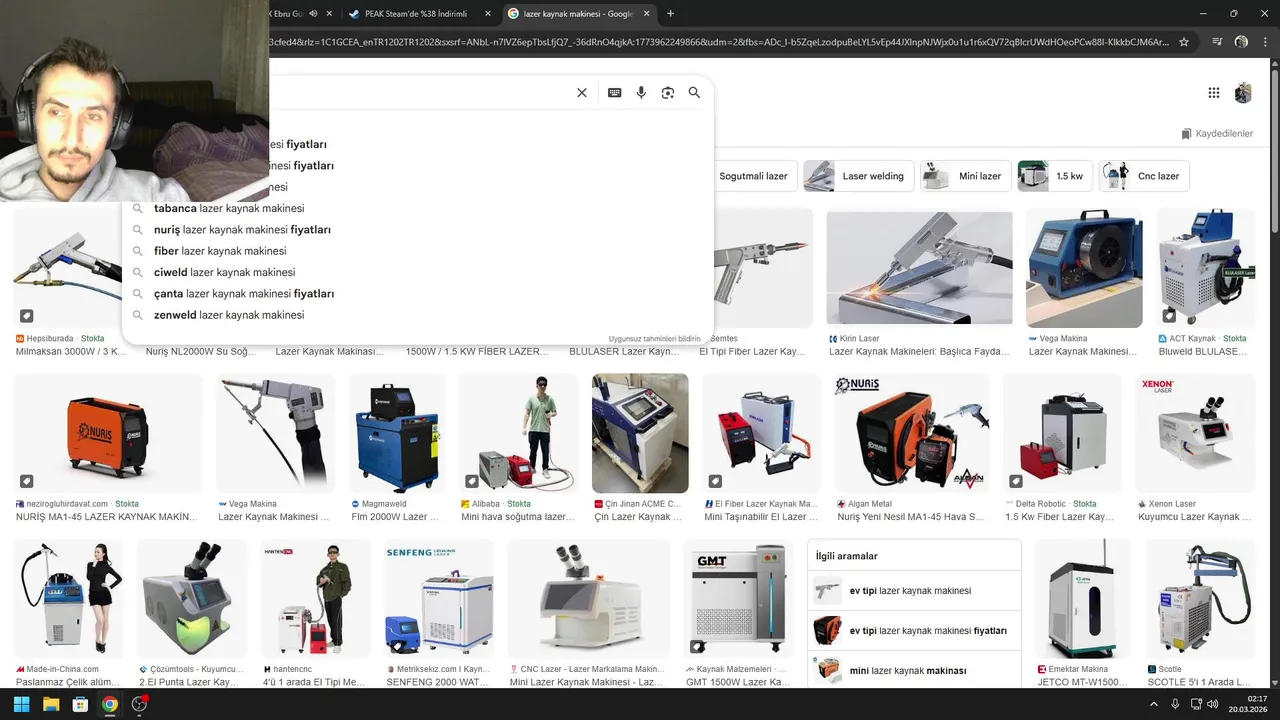Open the Xenon Laser Kuyumcu image
Image resolution: width=1280 pixels, height=720 pixels.
click(x=1195, y=433)
